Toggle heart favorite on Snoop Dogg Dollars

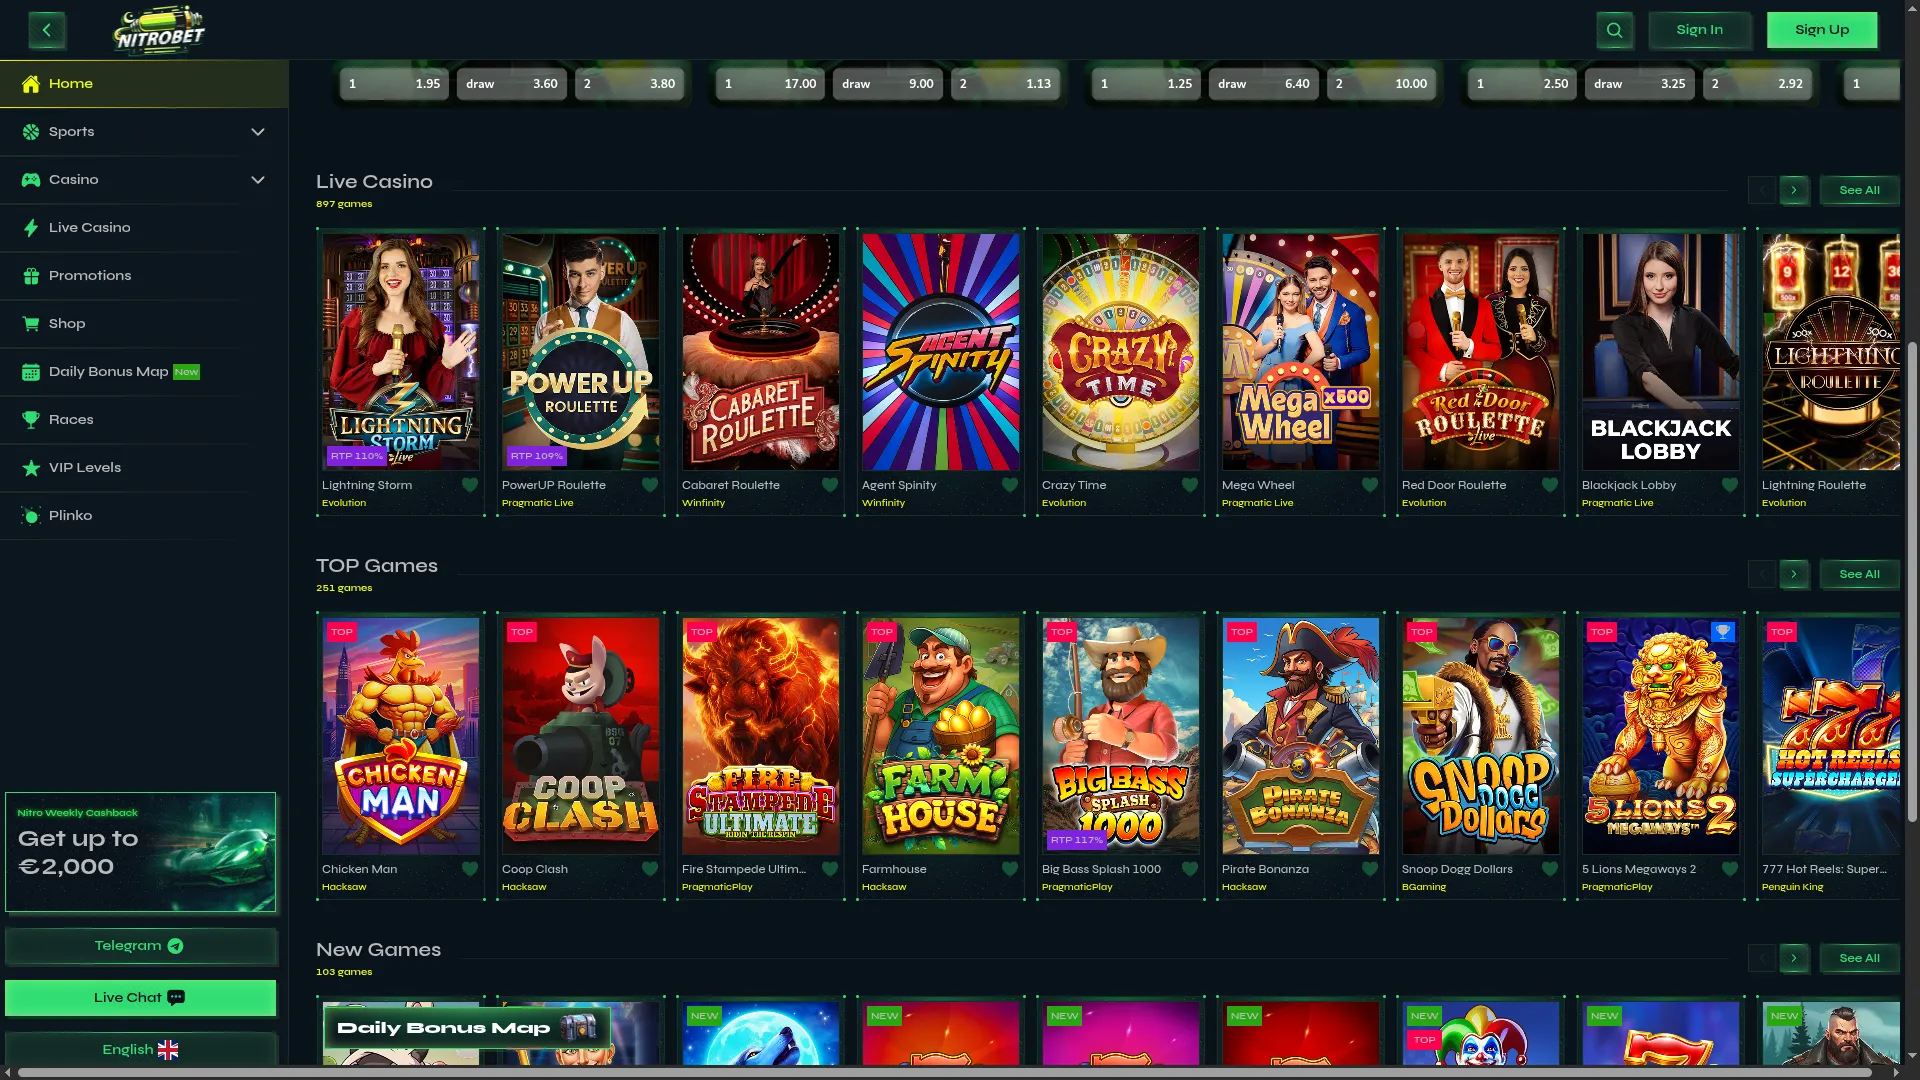point(1550,869)
